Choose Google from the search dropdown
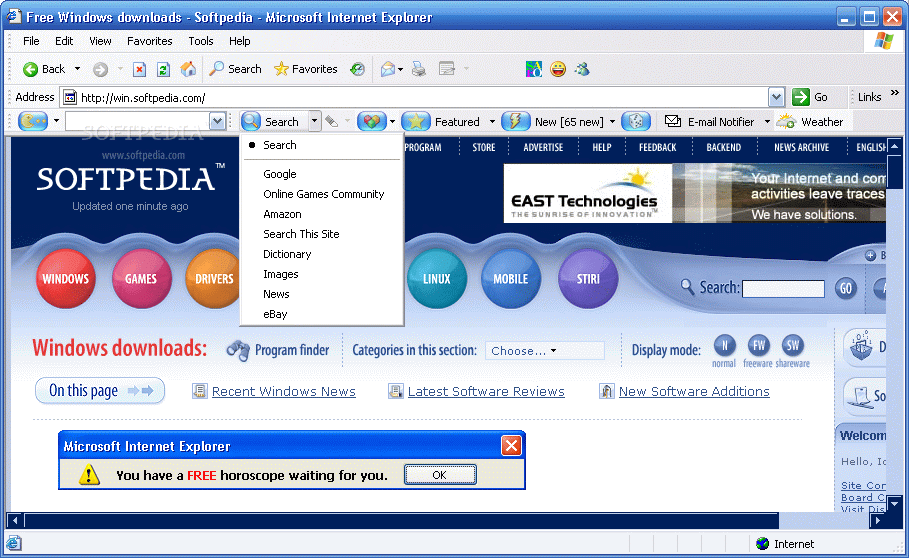The height and width of the screenshot is (558, 909). click(279, 174)
